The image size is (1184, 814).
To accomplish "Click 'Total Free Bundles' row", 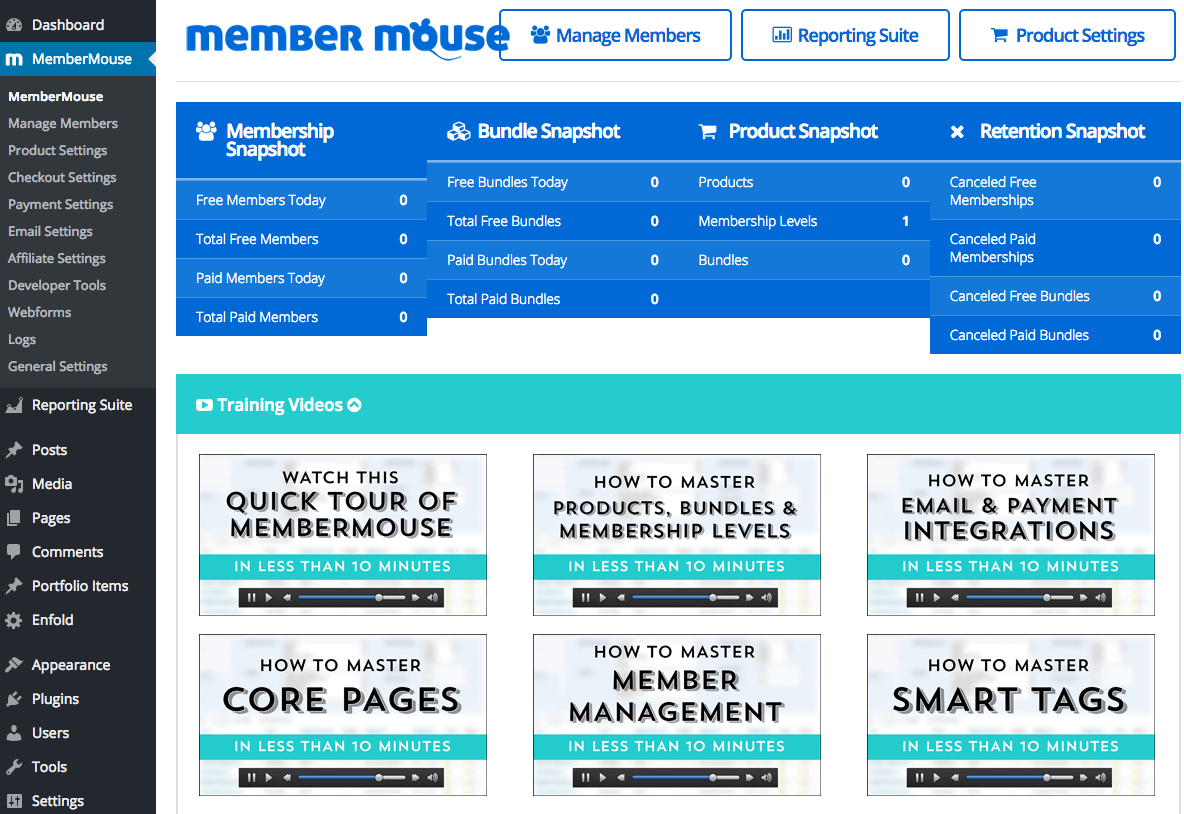I will click(x=553, y=221).
